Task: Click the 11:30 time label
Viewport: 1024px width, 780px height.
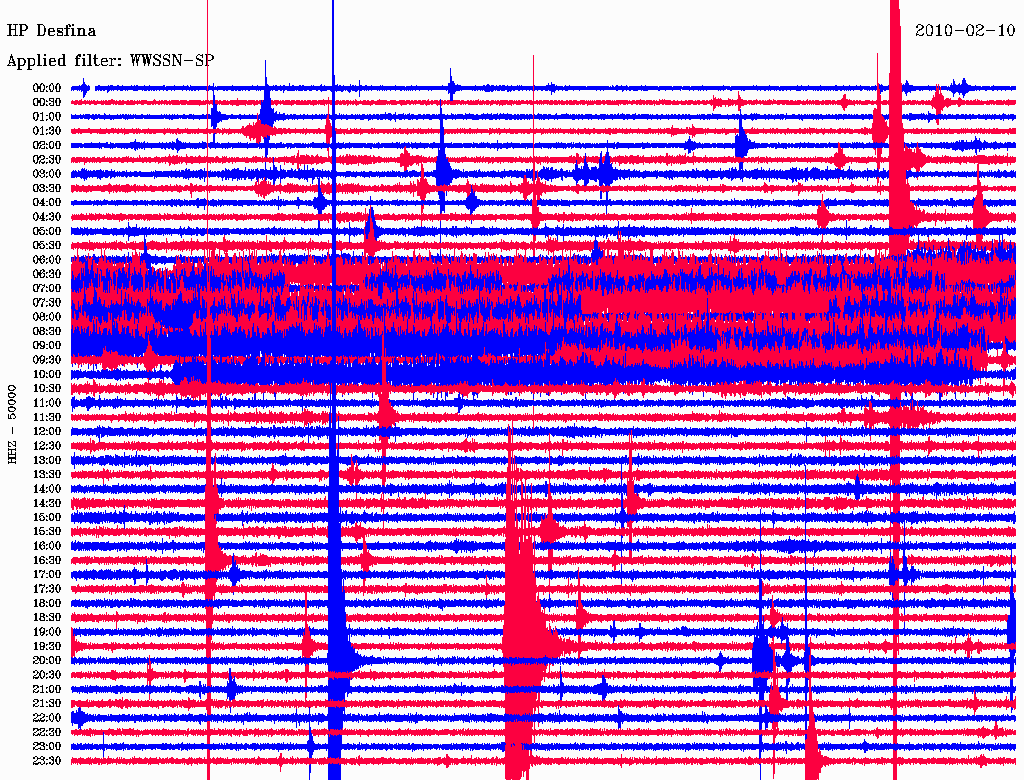Action: point(47,417)
